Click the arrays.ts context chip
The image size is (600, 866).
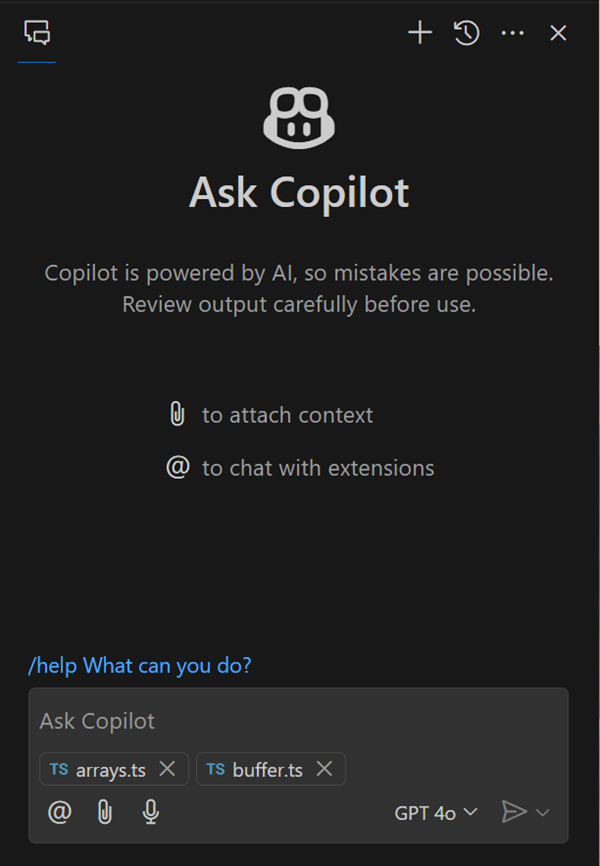tap(100, 770)
